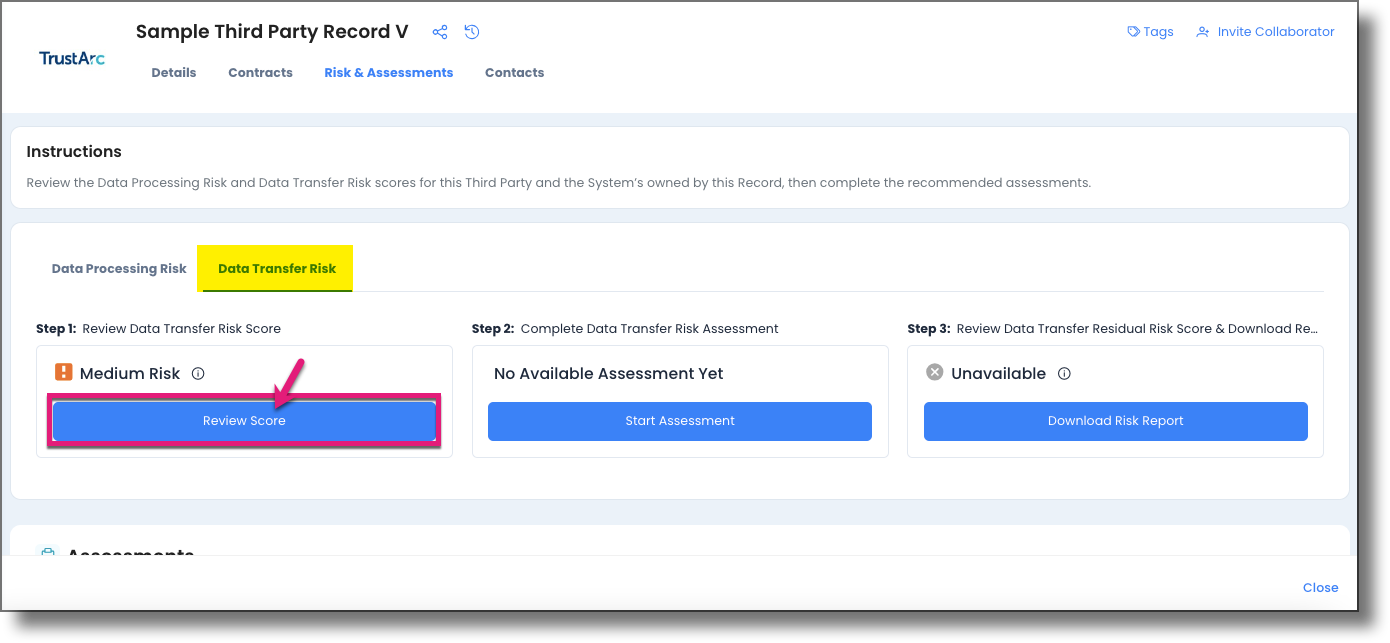
Task: Click the TrustArc logo
Action: click(x=70, y=57)
